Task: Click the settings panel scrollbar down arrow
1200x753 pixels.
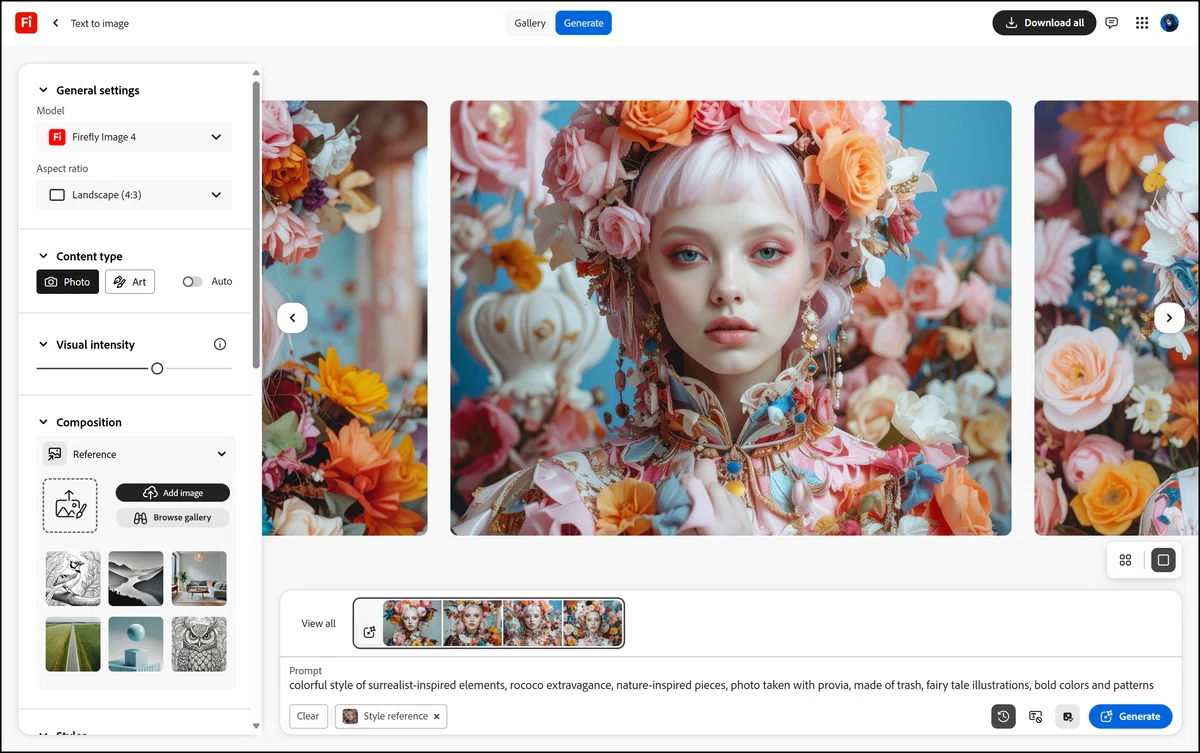Action: 256,726
